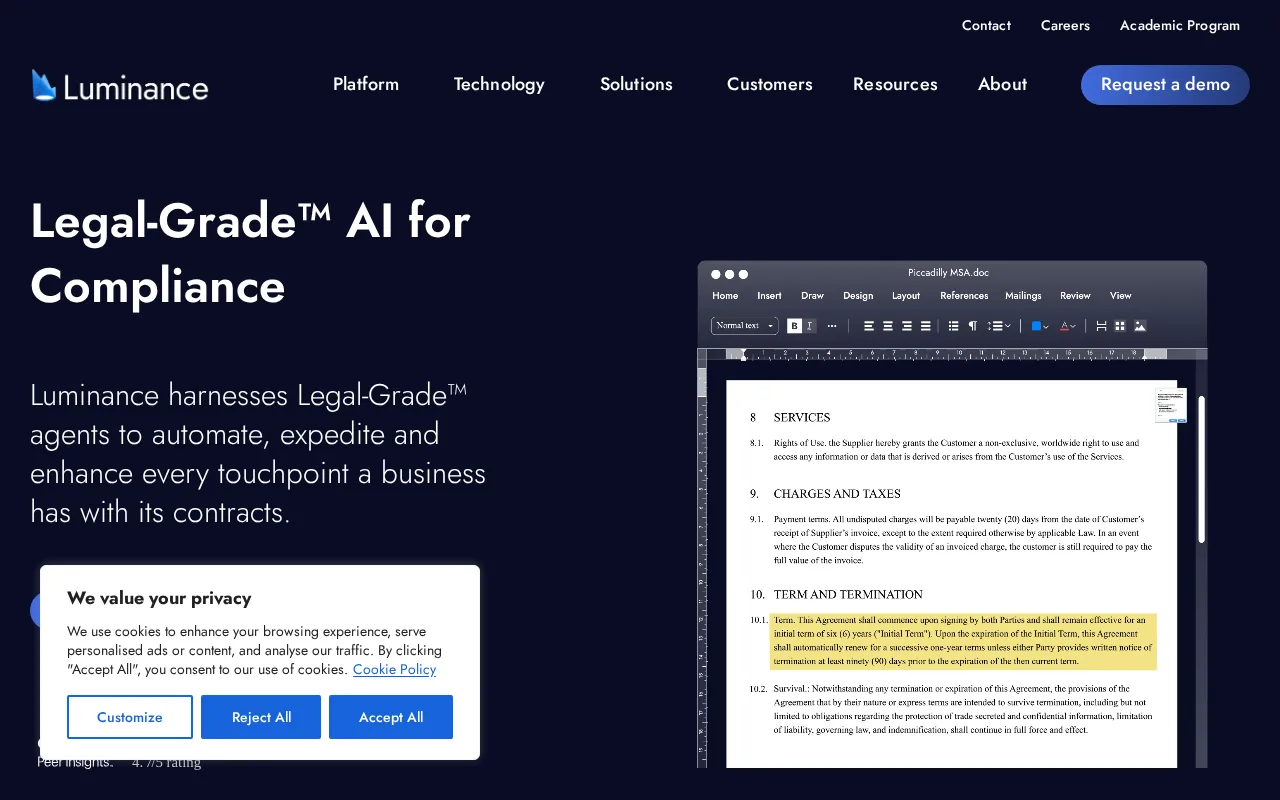This screenshot has width=1280, height=800.
Task: Open the Mailings tab in the document
Action: tap(1023, 296)
